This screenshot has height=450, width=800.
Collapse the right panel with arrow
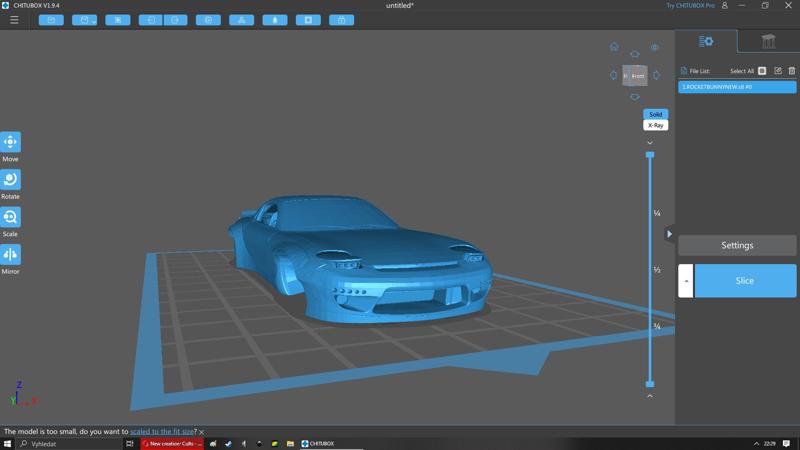click(x=669, y=234)
